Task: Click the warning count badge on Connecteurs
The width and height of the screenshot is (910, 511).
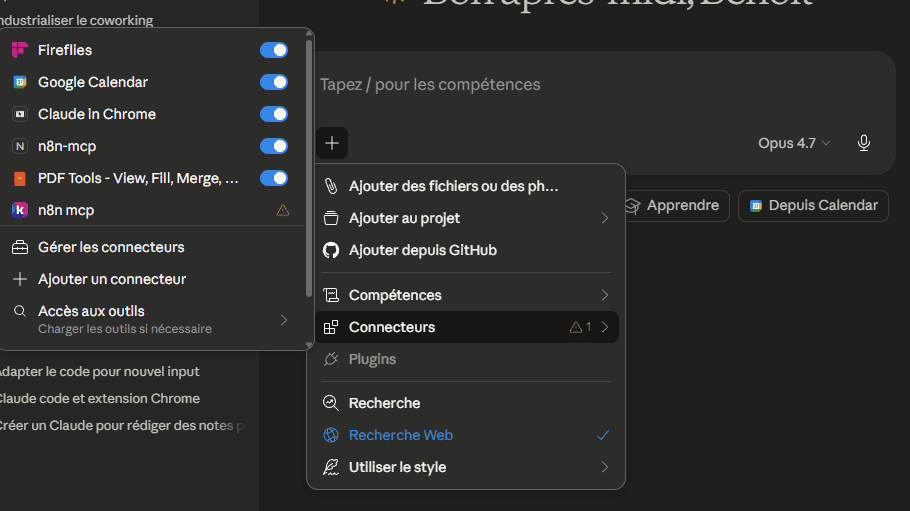Action: click(580, 327)
